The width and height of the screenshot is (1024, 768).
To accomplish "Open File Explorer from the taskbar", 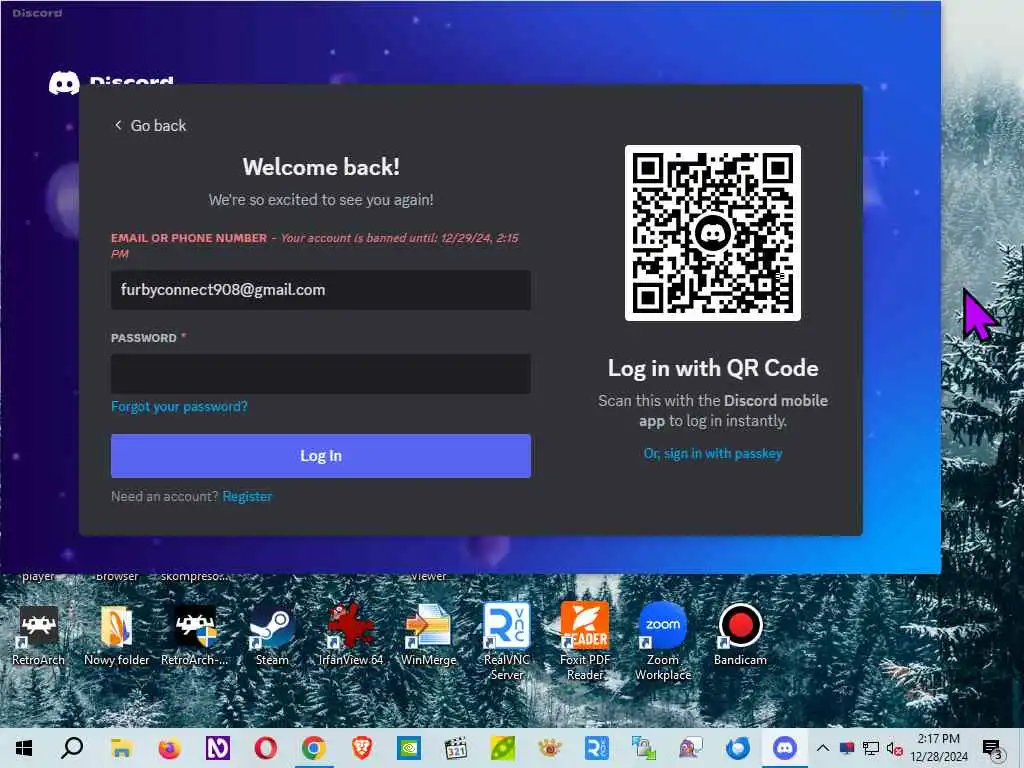I will (x=121, y=748).
